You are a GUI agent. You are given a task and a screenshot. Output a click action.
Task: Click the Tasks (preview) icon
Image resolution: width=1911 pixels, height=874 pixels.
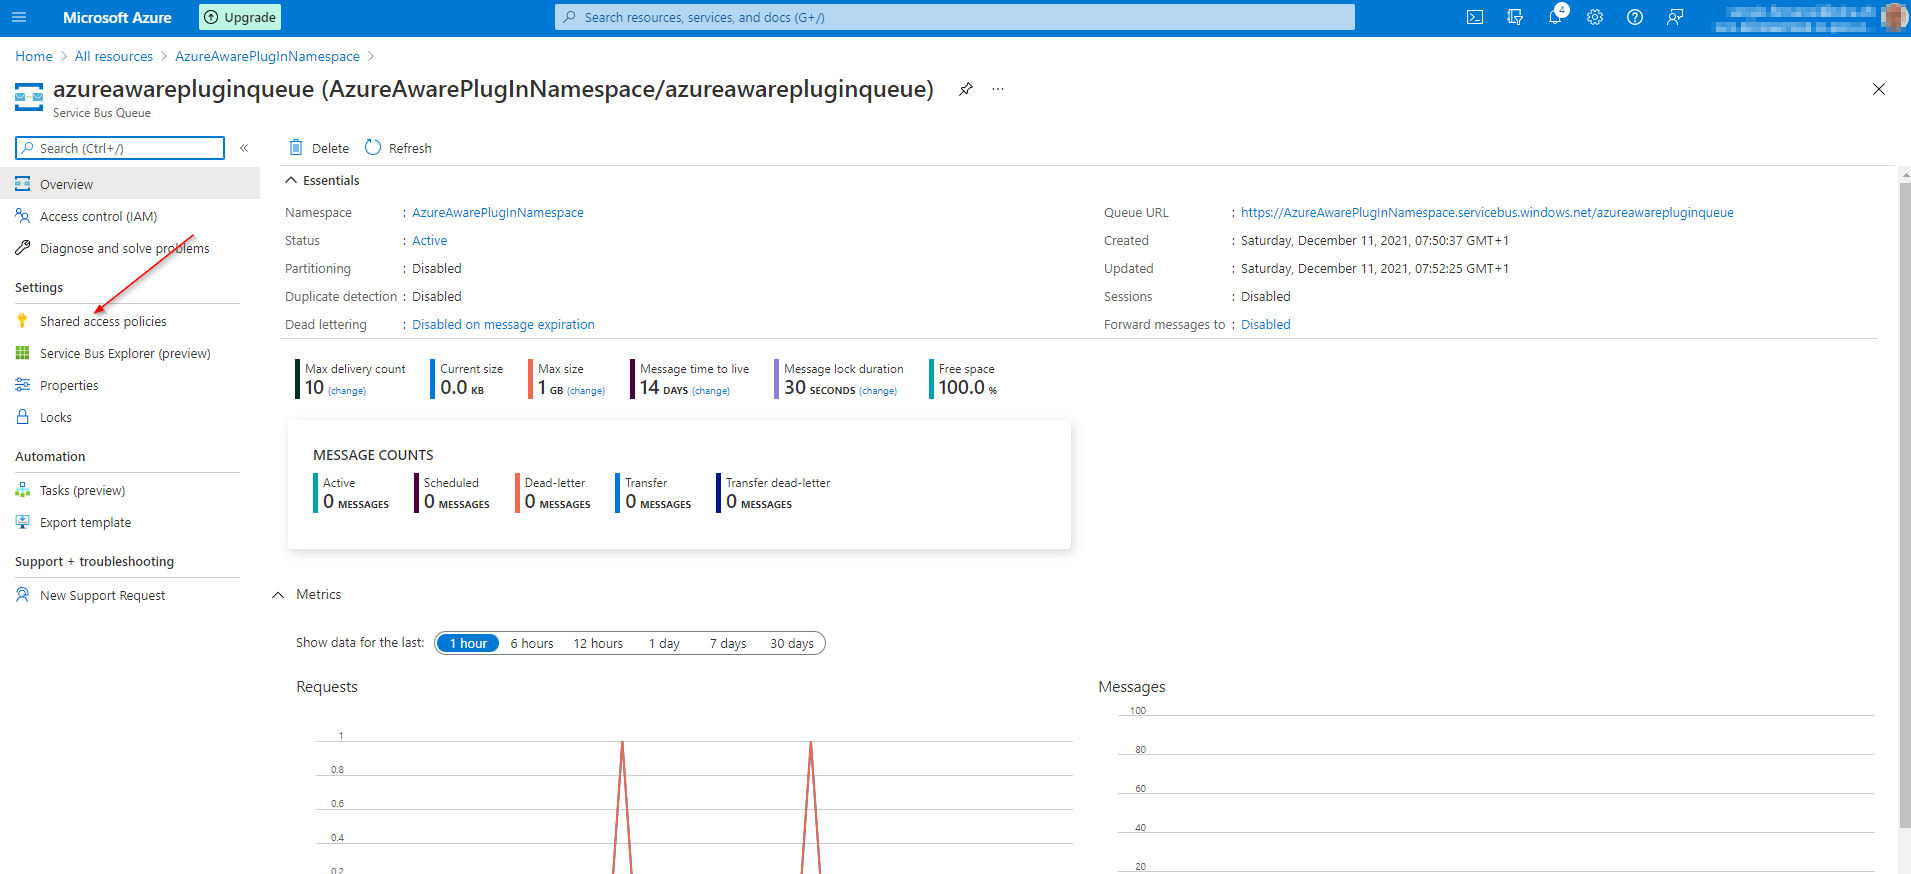(x=23, y=490)
